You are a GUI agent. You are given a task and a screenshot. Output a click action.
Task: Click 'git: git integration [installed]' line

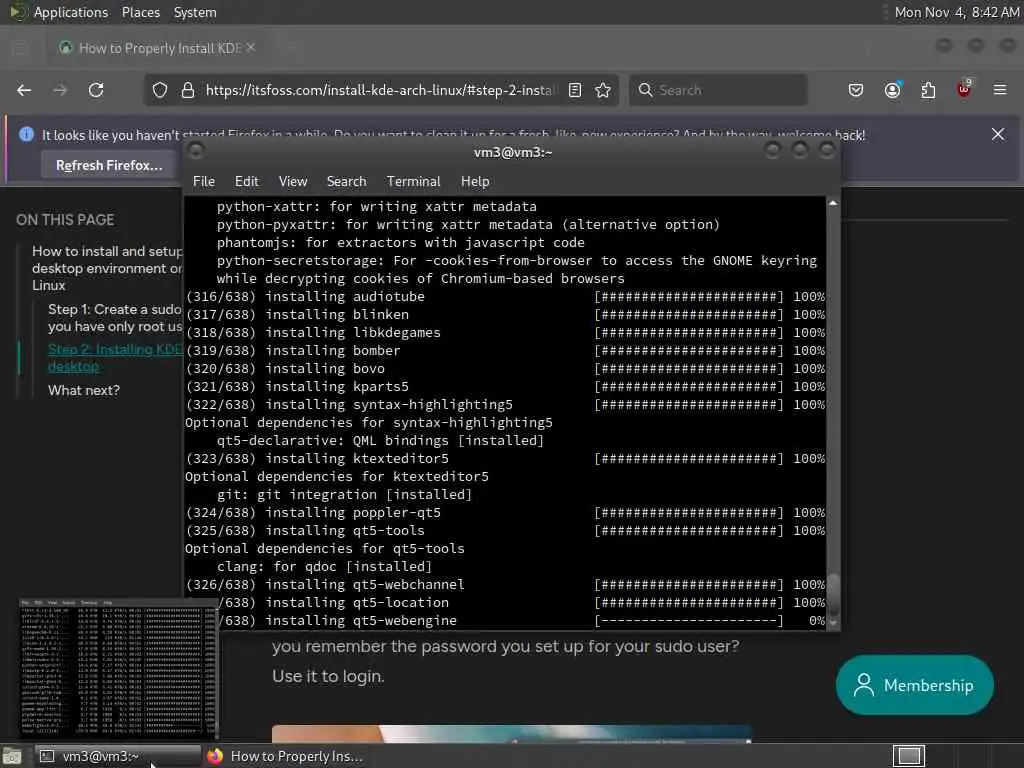344,494
